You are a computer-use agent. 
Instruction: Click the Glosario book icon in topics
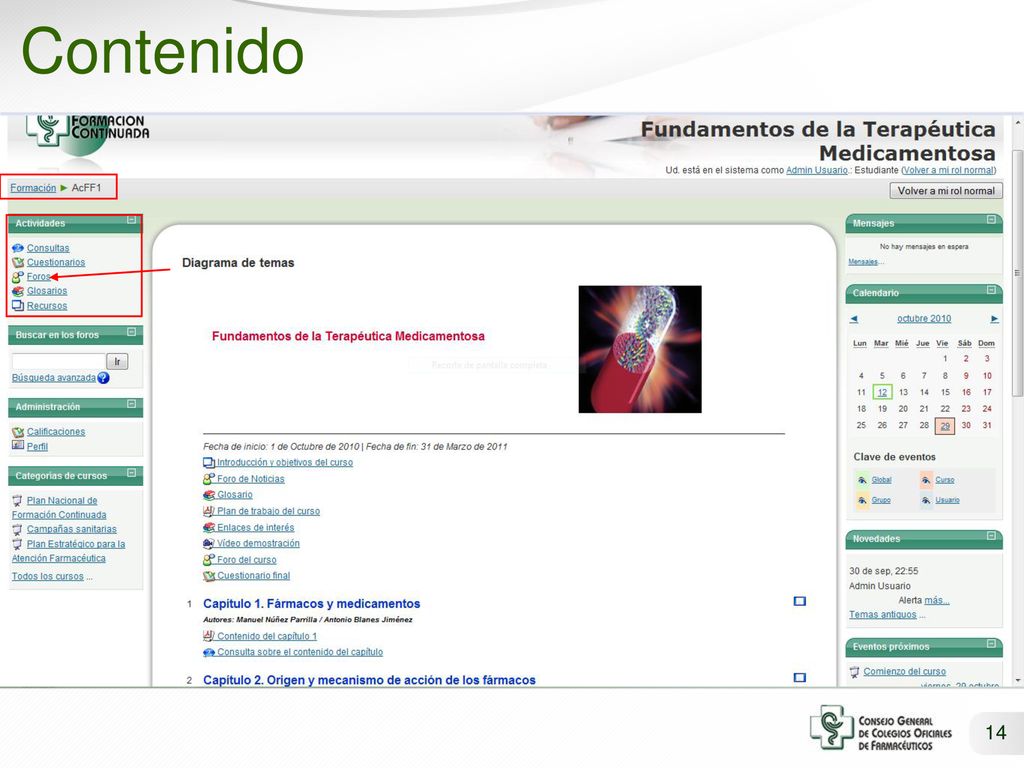pyautogui.click(x=209, y=495)
